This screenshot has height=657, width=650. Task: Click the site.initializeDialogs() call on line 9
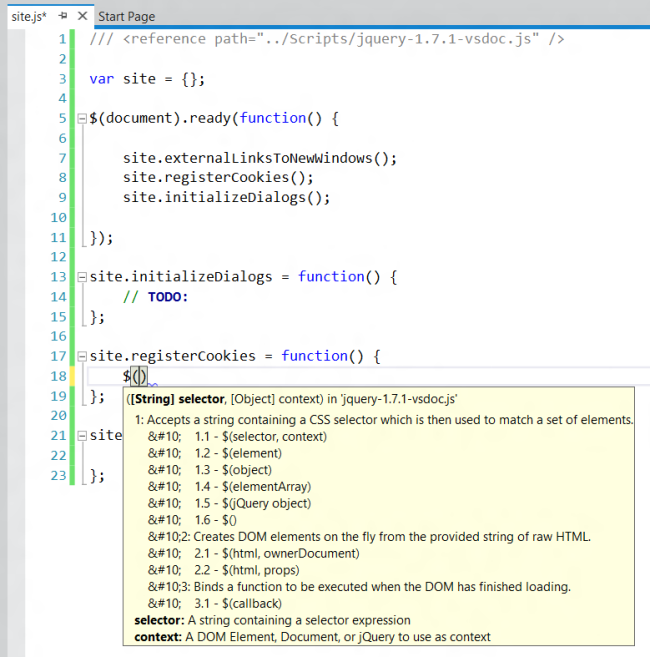pyautogui.click(x=226, y=198)
